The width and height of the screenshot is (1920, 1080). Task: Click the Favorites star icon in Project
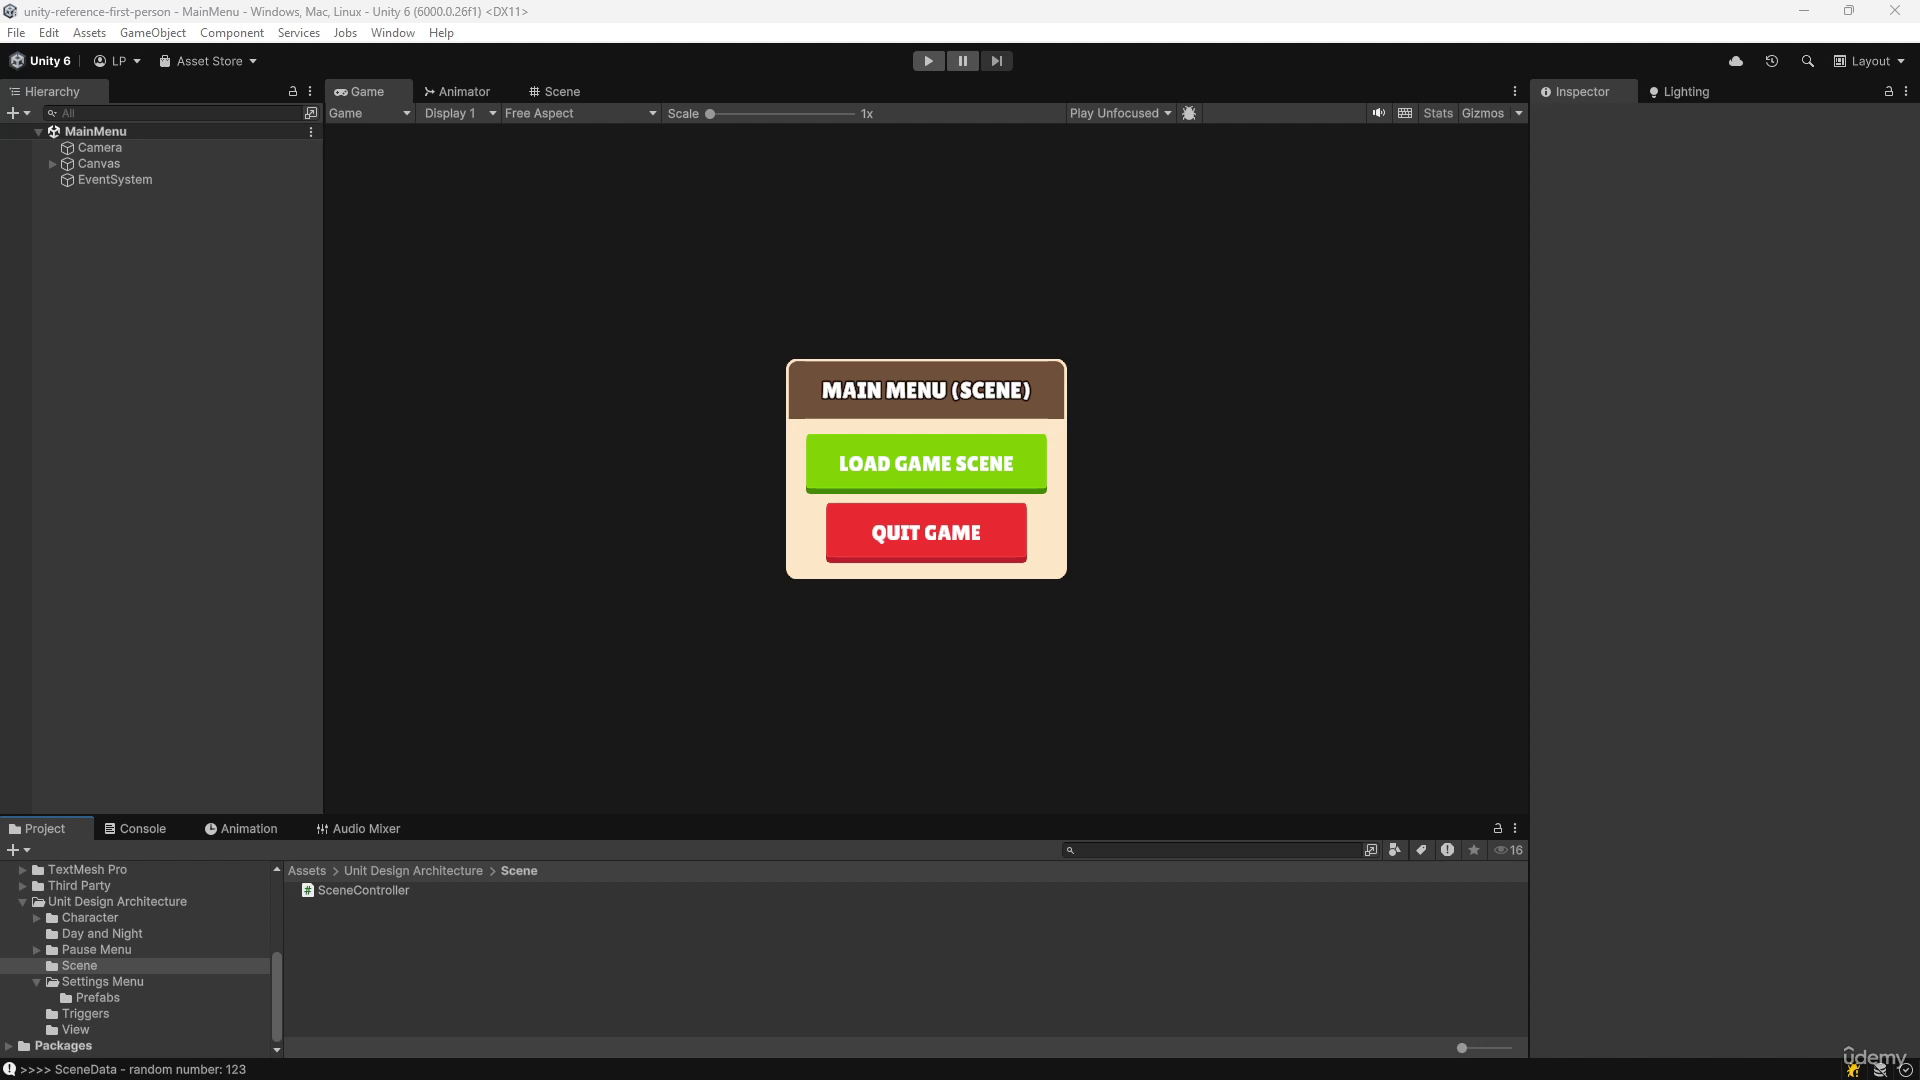1474,850
